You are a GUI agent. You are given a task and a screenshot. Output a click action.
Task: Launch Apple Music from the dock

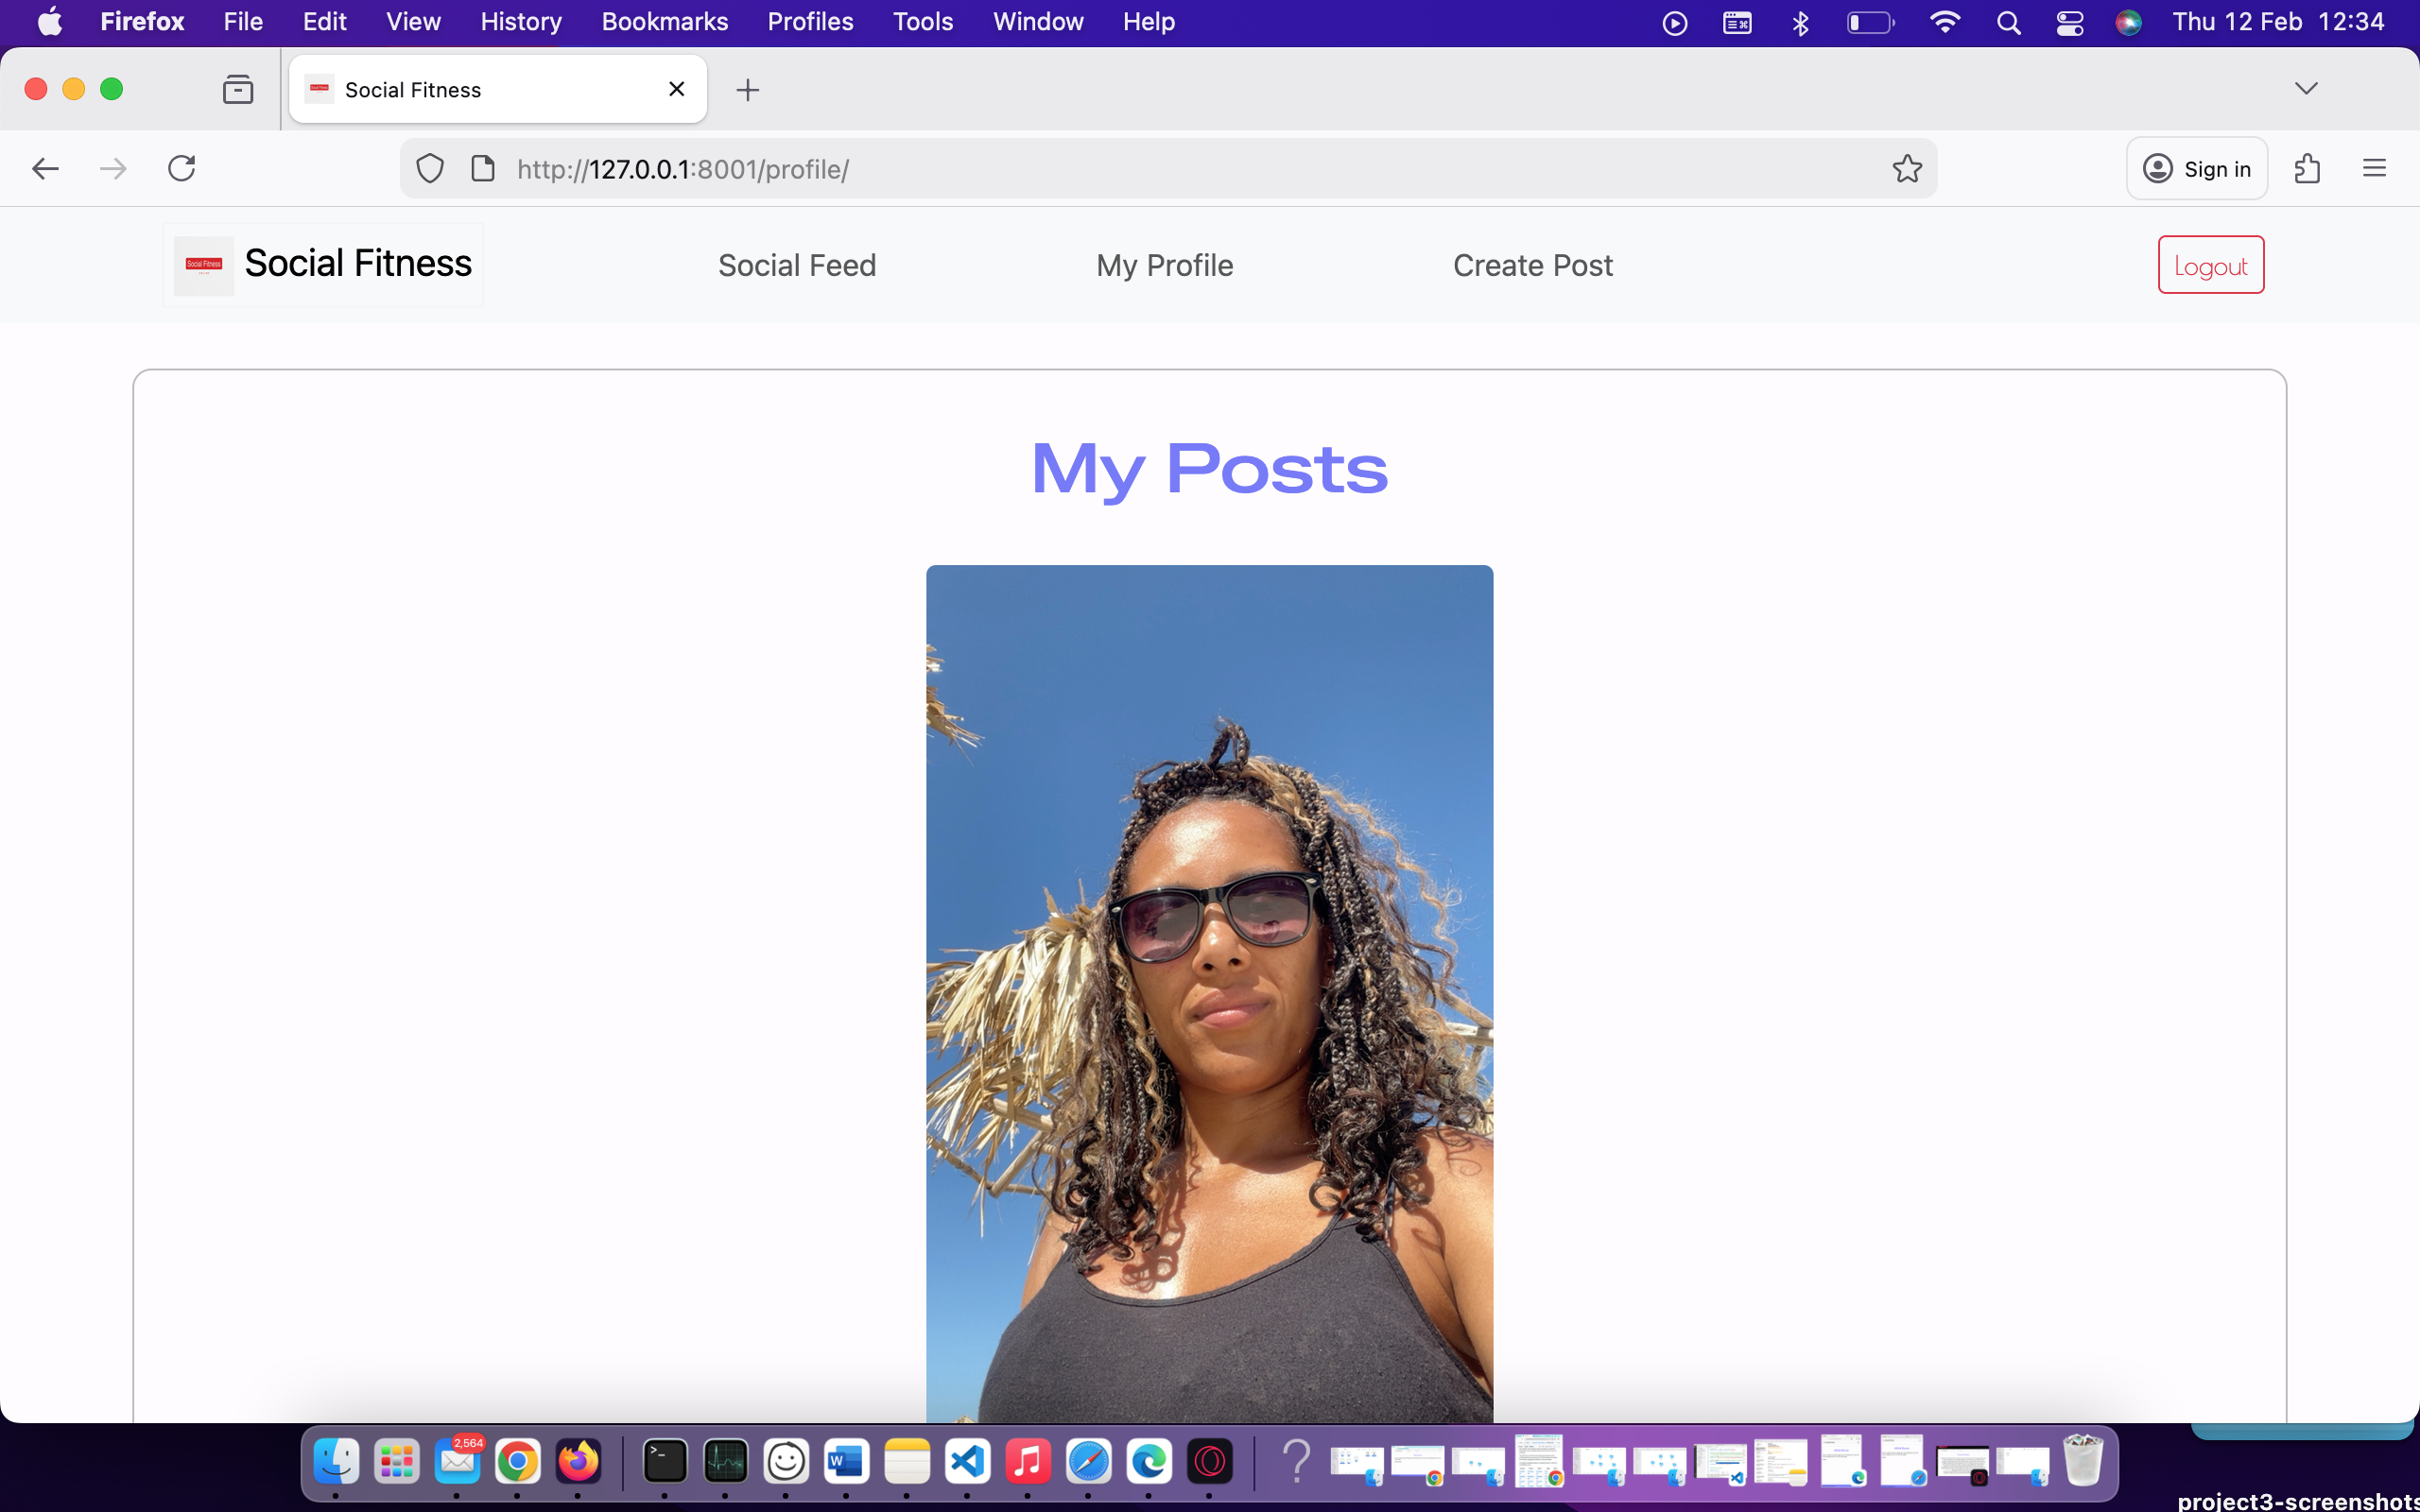[x=1029, y=1461]
